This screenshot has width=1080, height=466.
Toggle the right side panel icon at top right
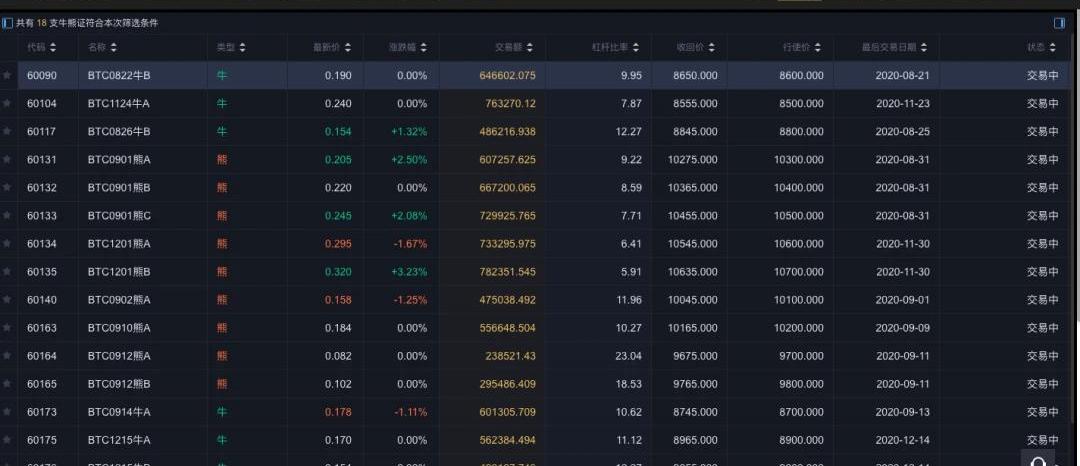[x=1059, y=23]
